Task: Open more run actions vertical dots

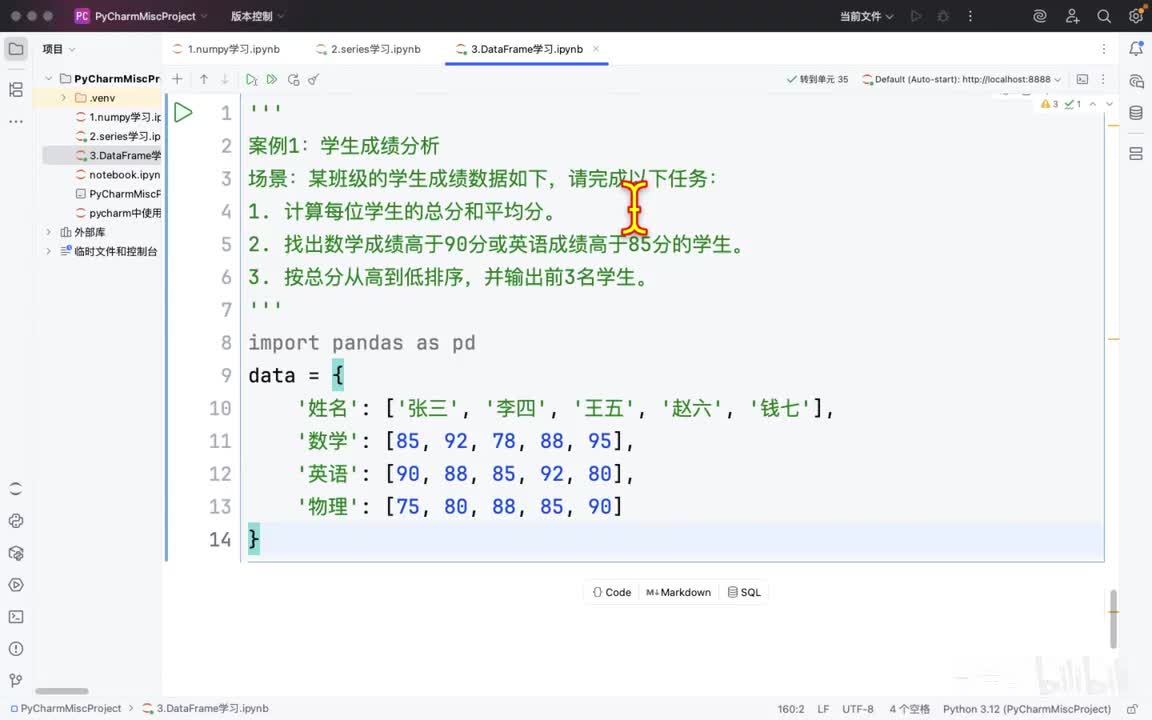Action: pyautogui.click(x=970, y=16)
